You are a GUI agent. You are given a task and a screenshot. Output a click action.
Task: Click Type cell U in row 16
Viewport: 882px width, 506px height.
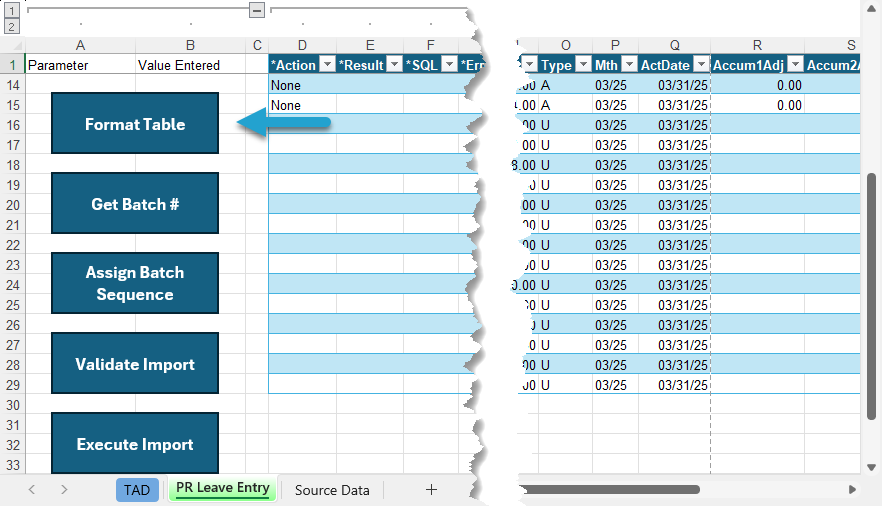click(x=565, y=125)
